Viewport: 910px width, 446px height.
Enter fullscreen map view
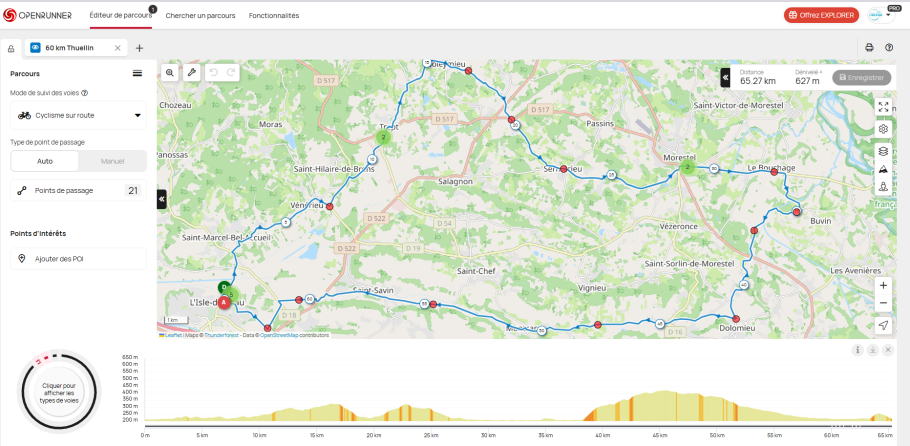pos(883,107)
